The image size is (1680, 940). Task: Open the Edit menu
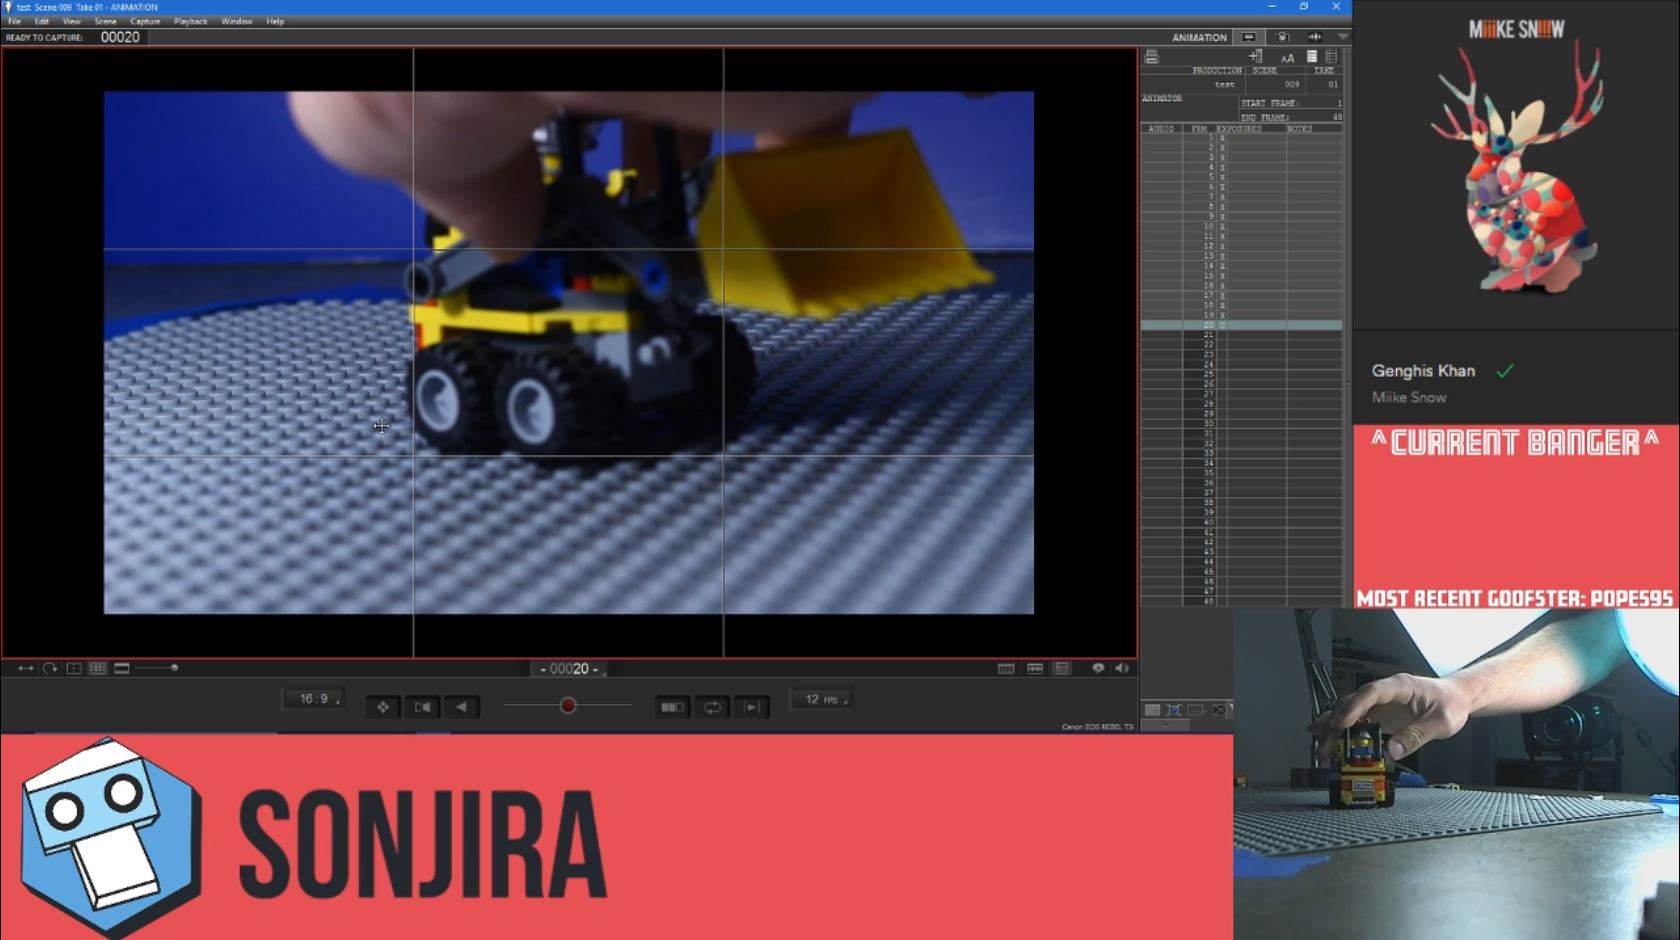tap(42, 21)
